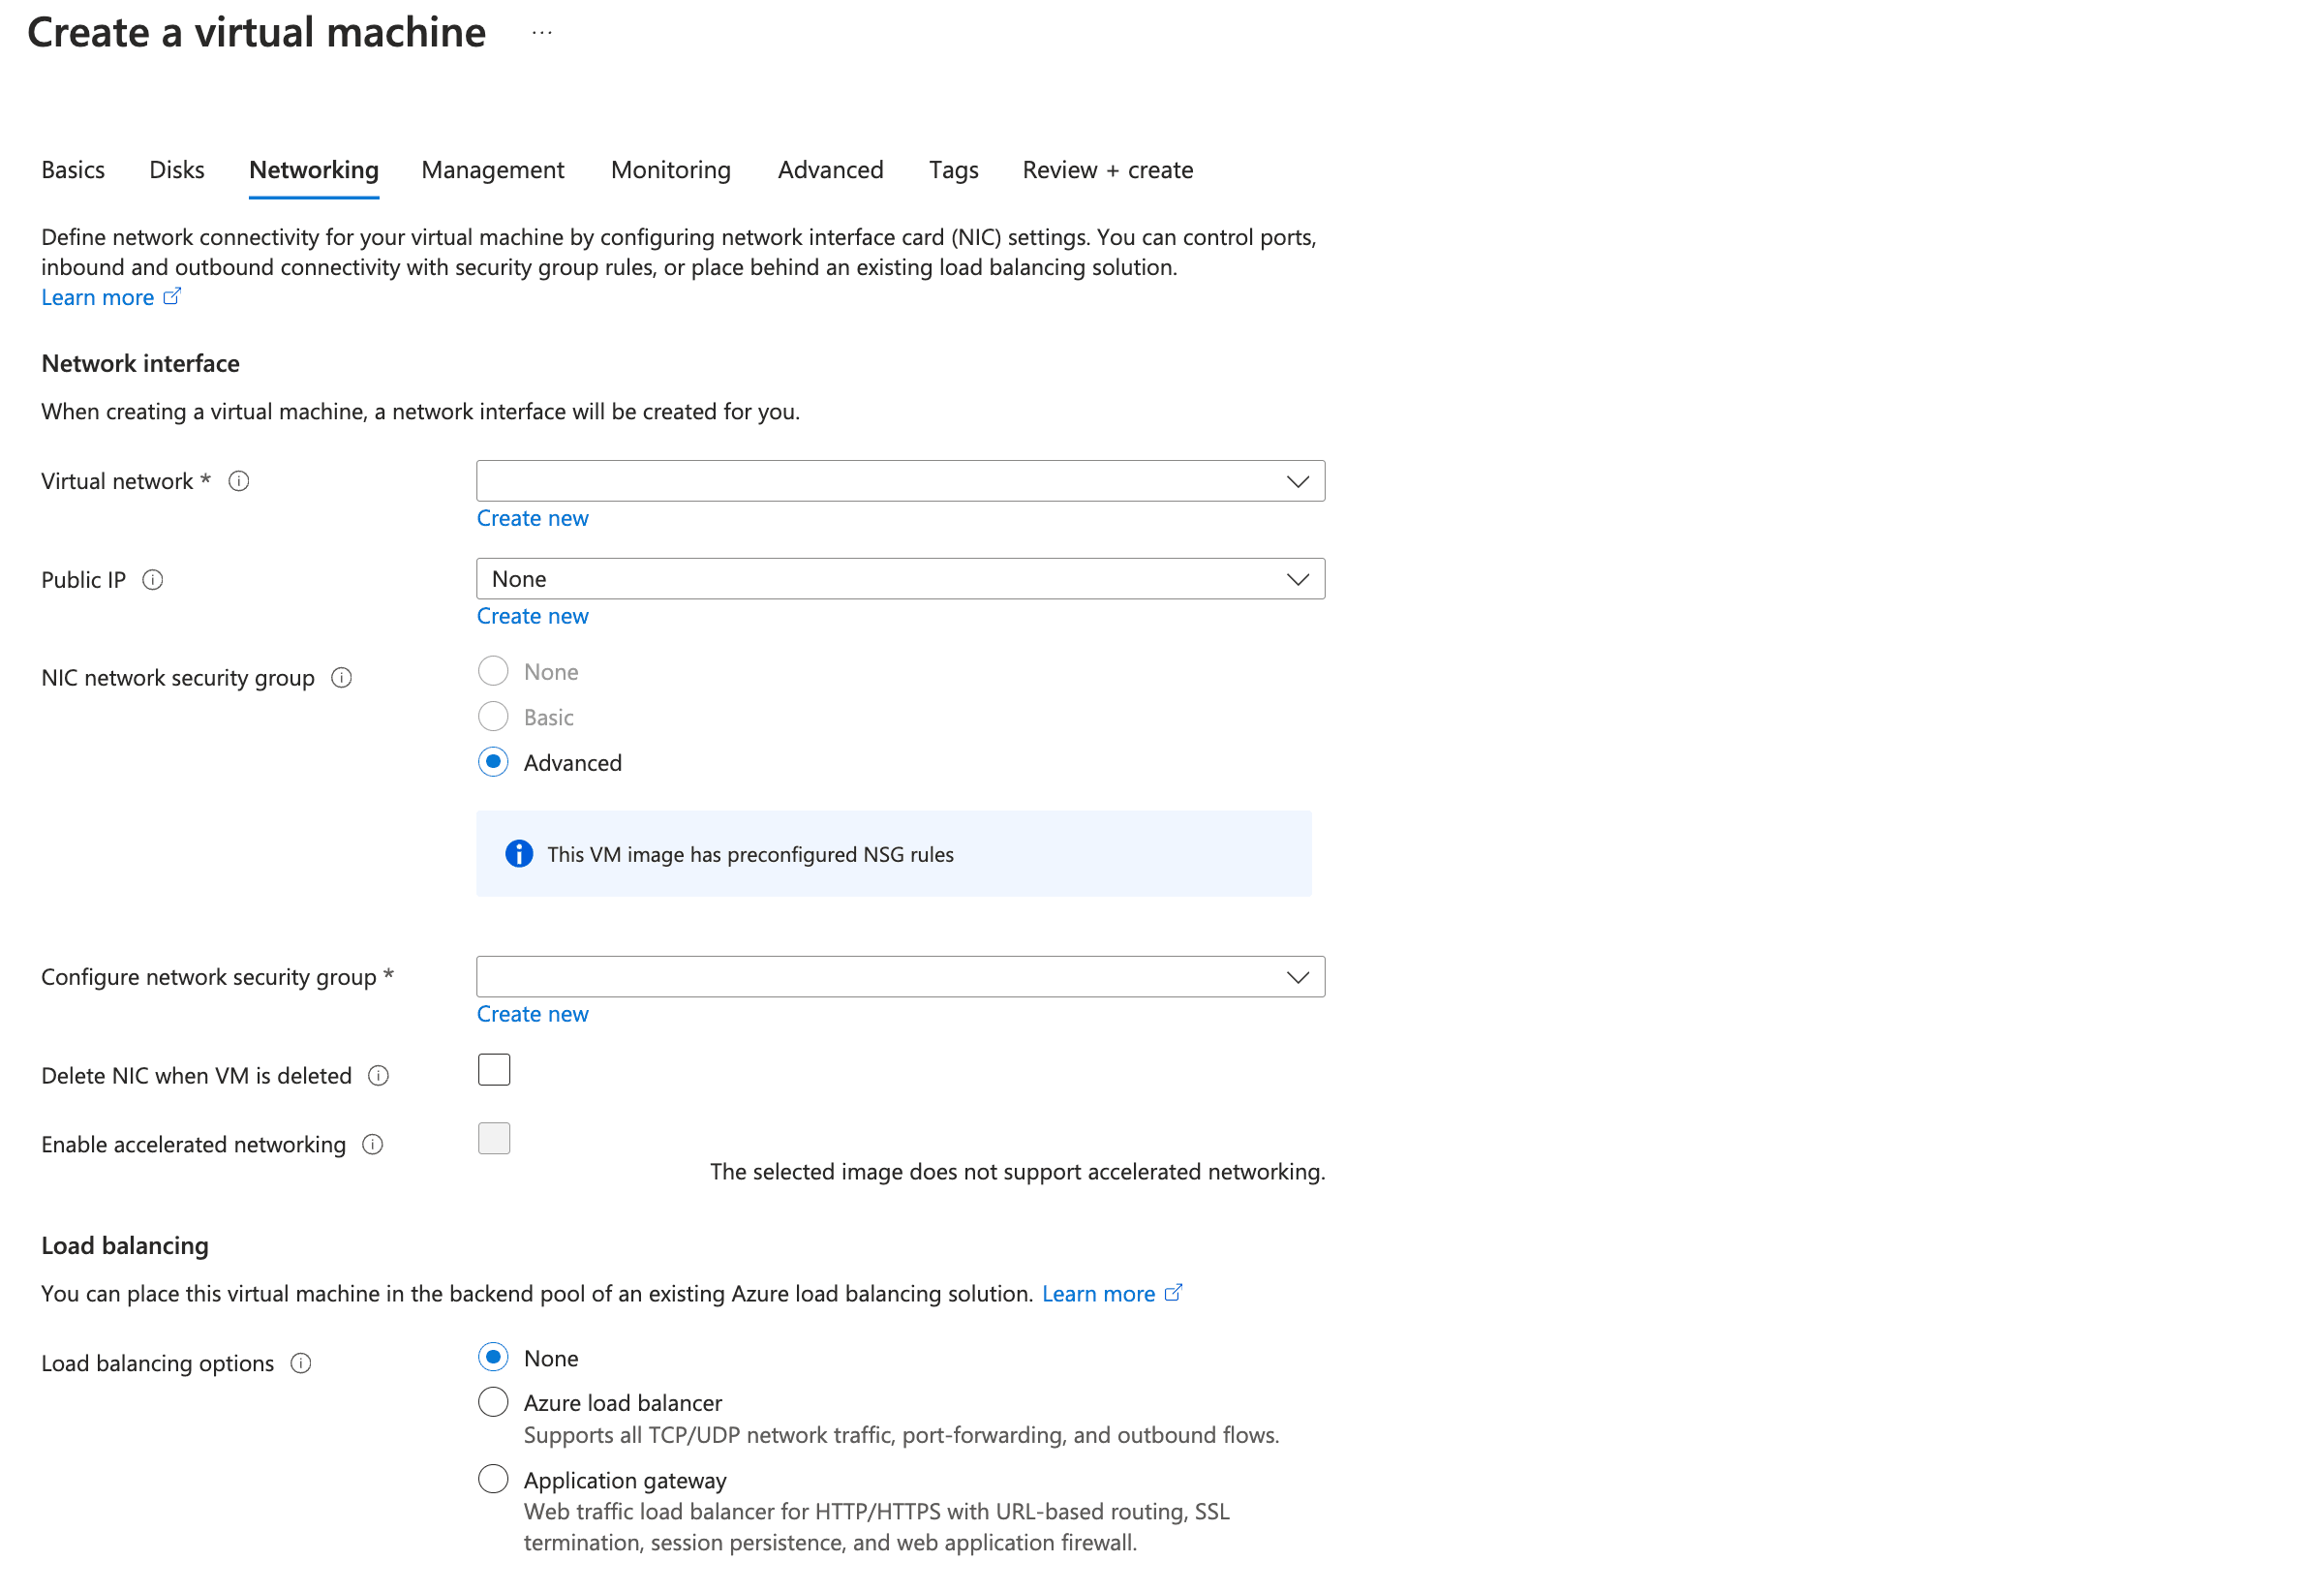The width and height of the screenshot is (2324, 1592).
Task: Open the Public IP dropdown
Action: click(900, 579)
